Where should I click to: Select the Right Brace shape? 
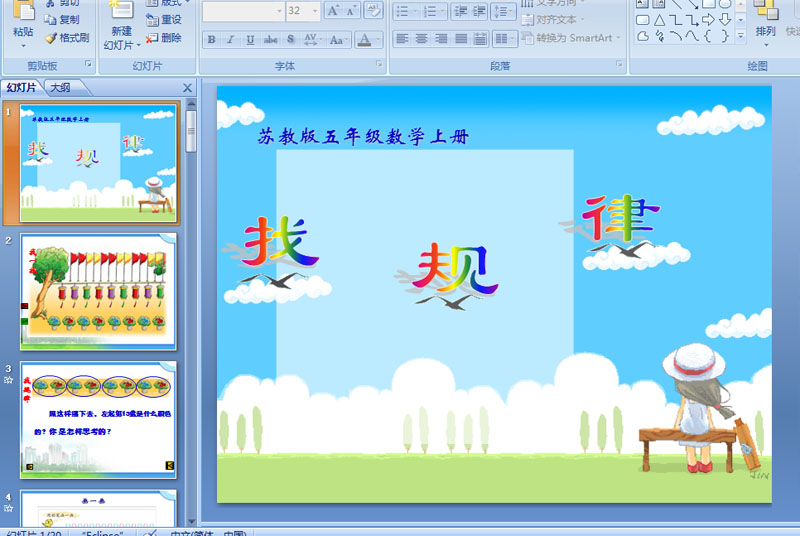point(724,36)
